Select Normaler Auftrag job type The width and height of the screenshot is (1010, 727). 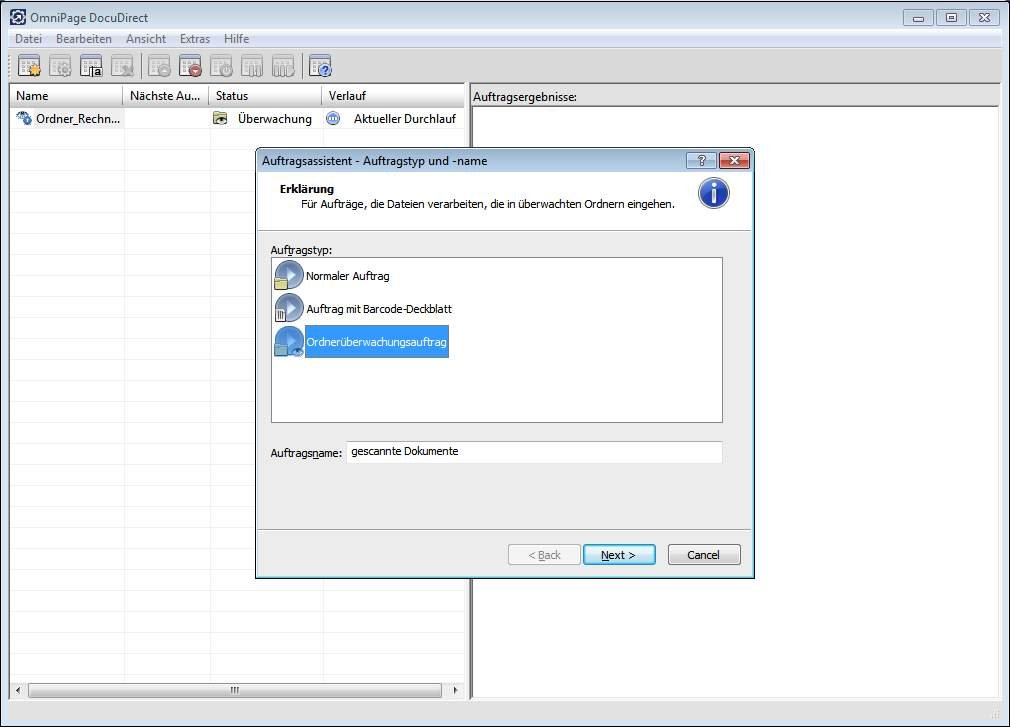(x=348, y=276)
